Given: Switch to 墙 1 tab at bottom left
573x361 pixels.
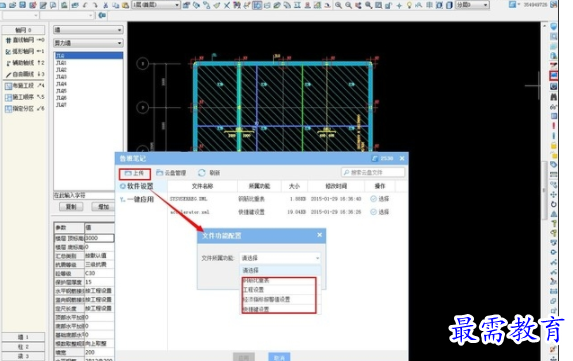Looking at the screenshot, I should (23, 337).
